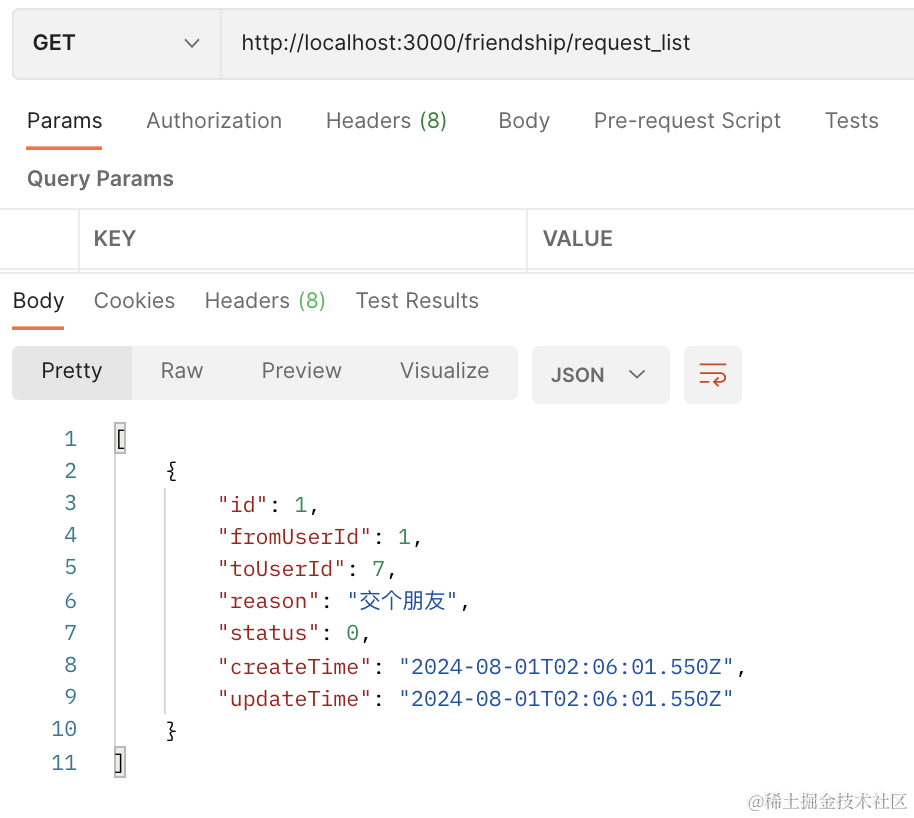Go to the Tests tab
914x818 pixels.
[x=851, y=121]
